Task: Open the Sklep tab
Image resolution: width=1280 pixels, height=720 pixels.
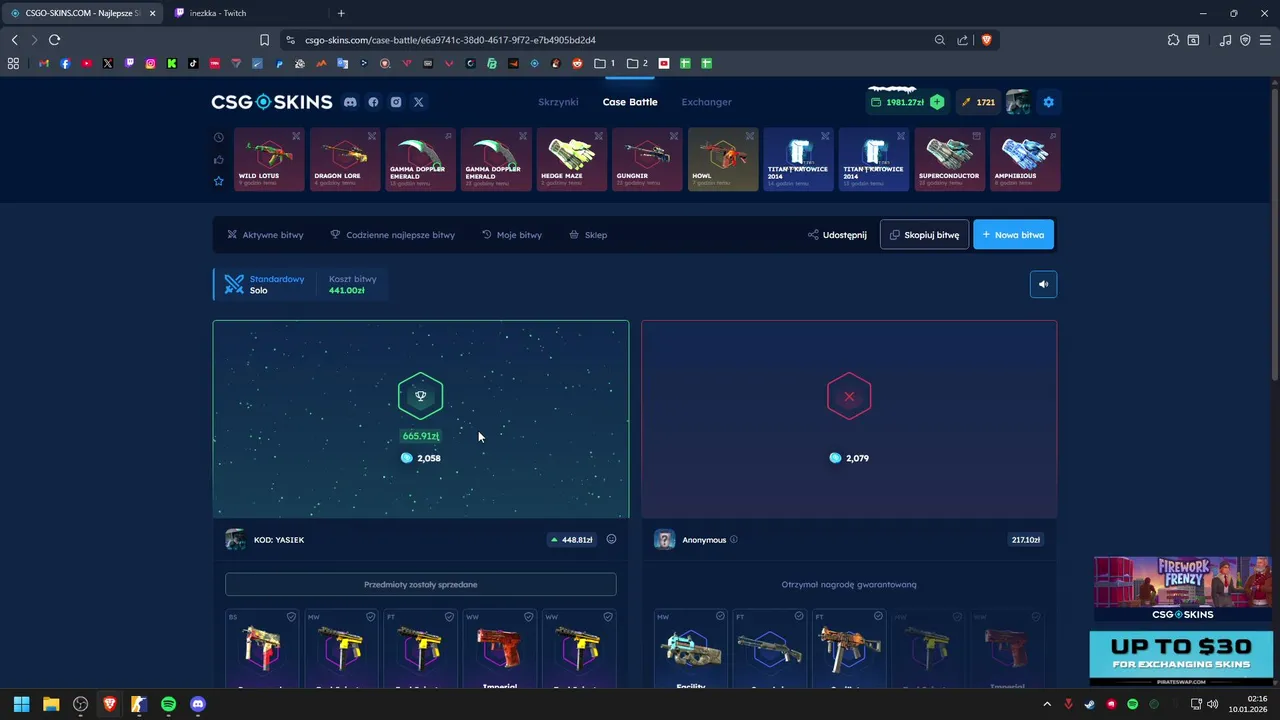Action: tap(588, 235)
